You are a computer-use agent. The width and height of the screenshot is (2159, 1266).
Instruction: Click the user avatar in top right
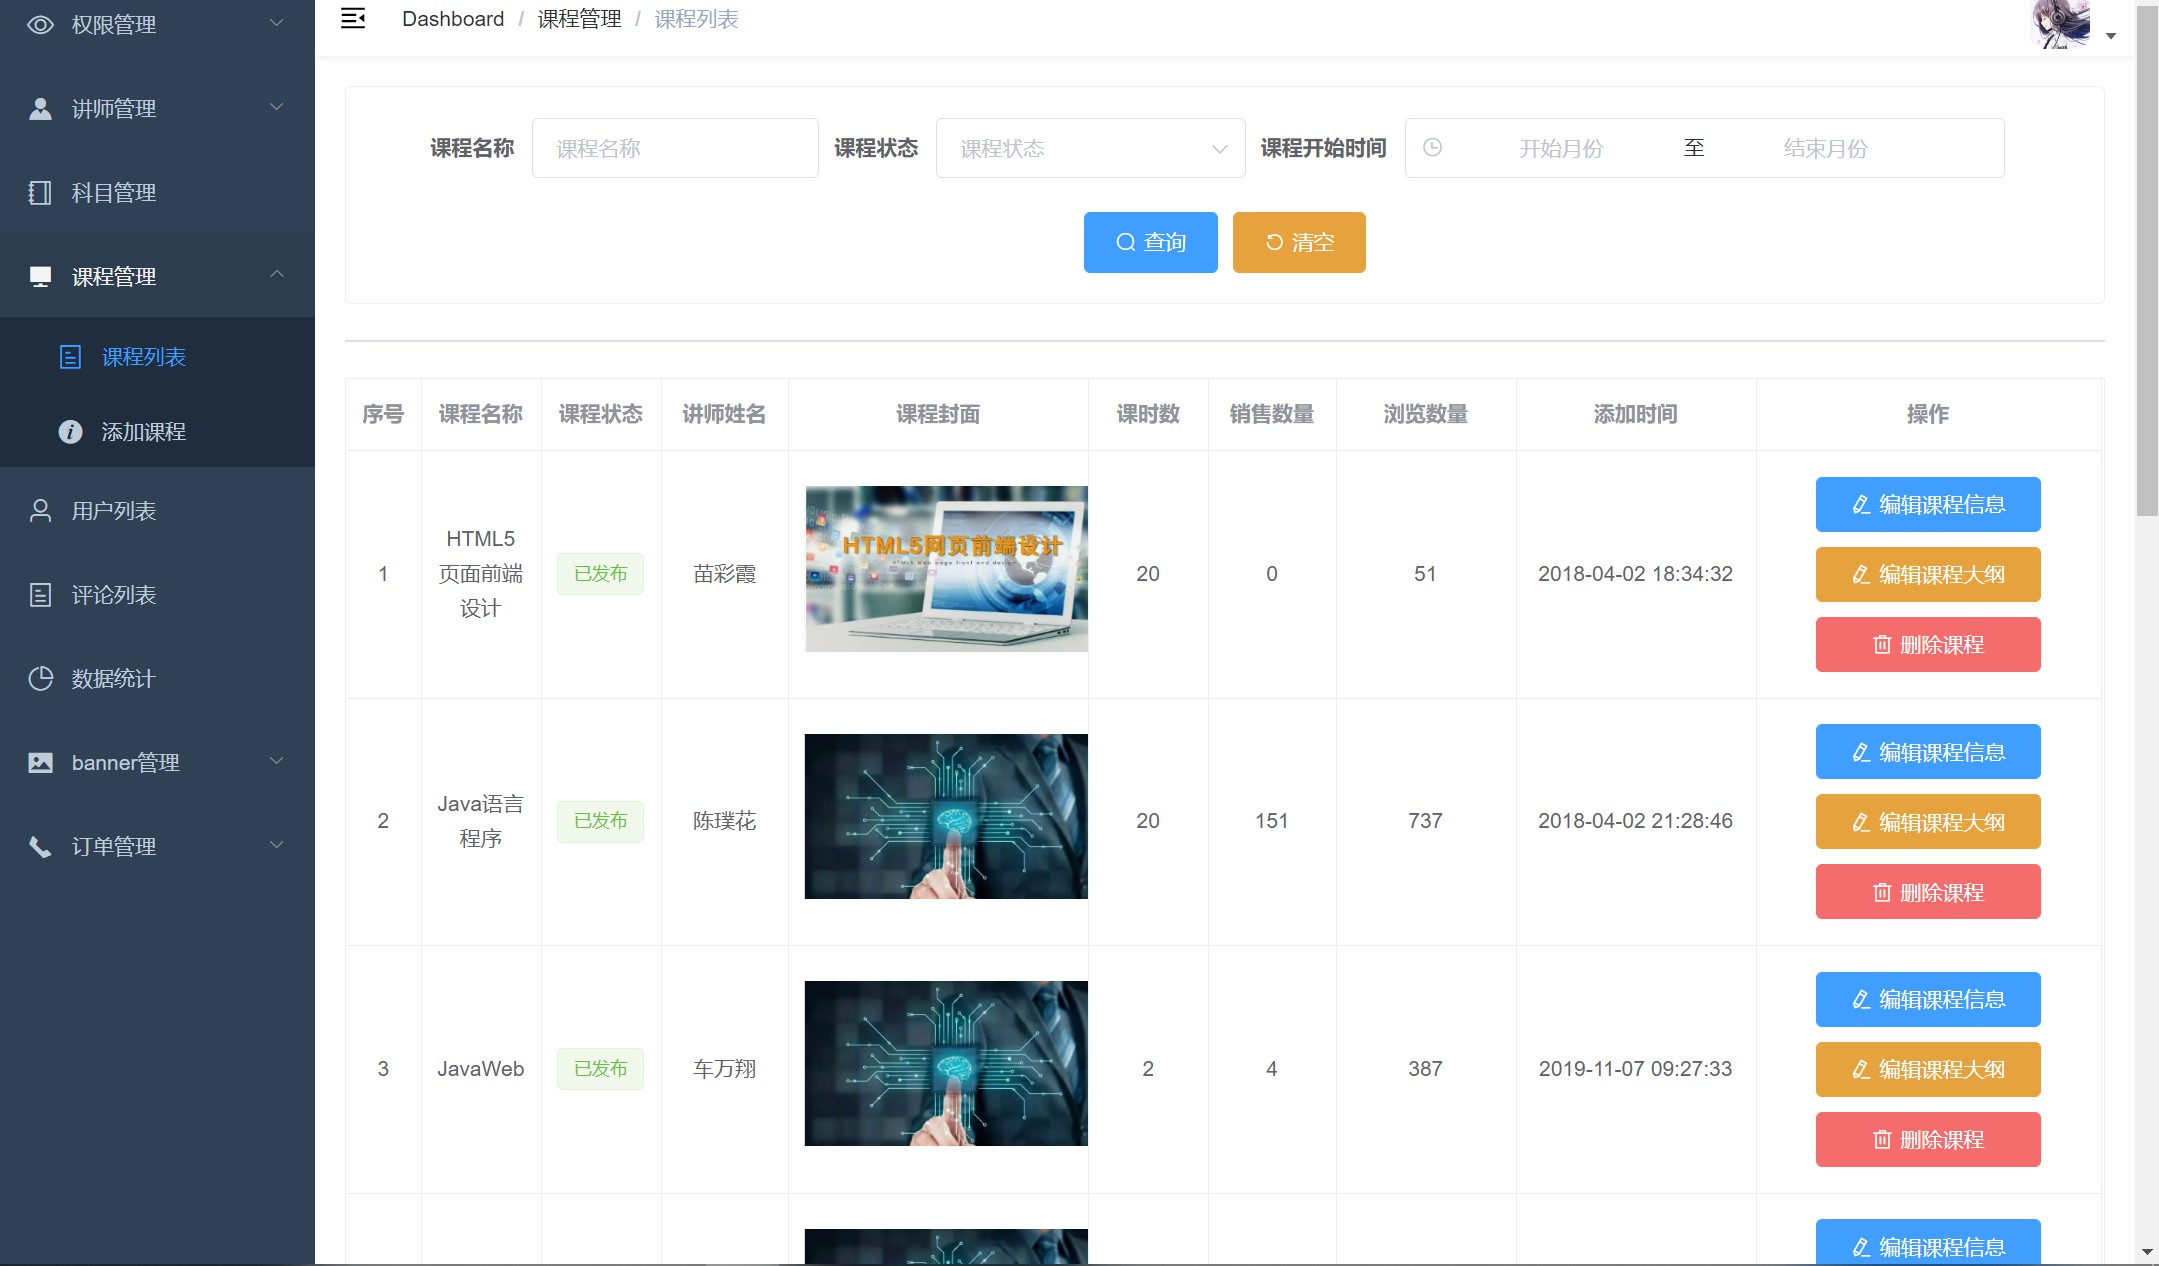(x=2061, y=24)
